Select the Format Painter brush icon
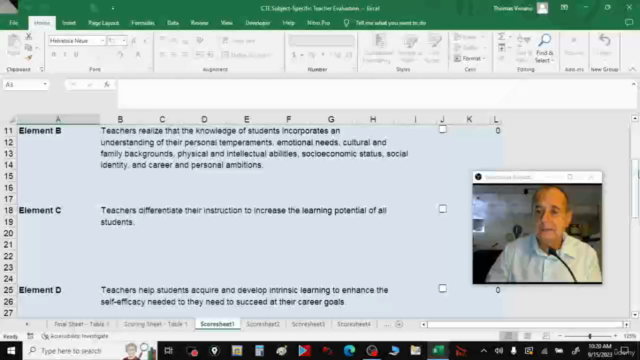This screenshot has width=640, height=360. coord(28,58)
